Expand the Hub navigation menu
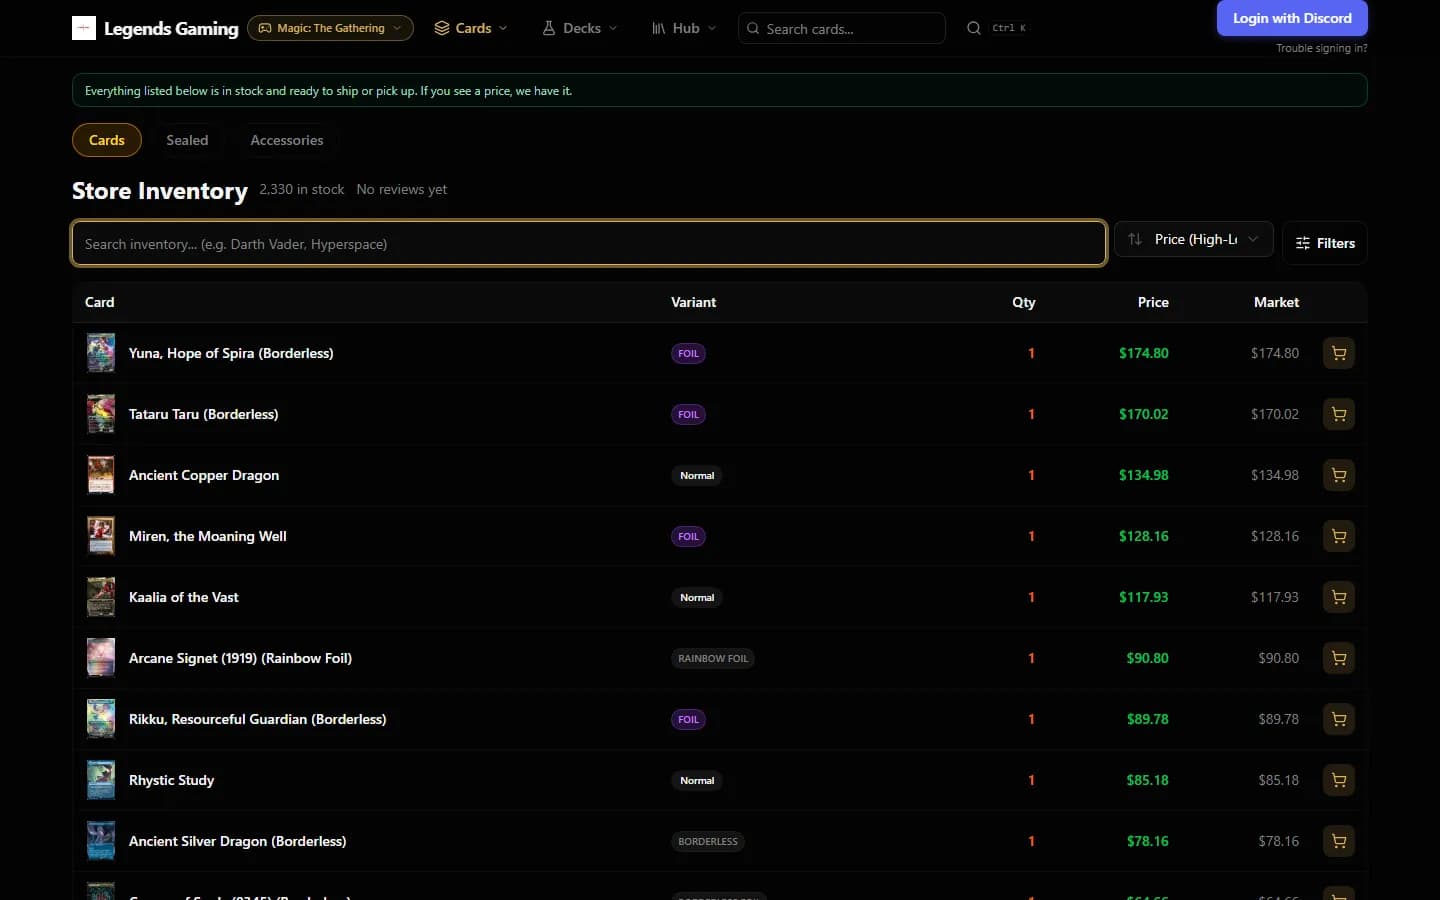Viewport: 1440px width, 900px height. point(684,28)
